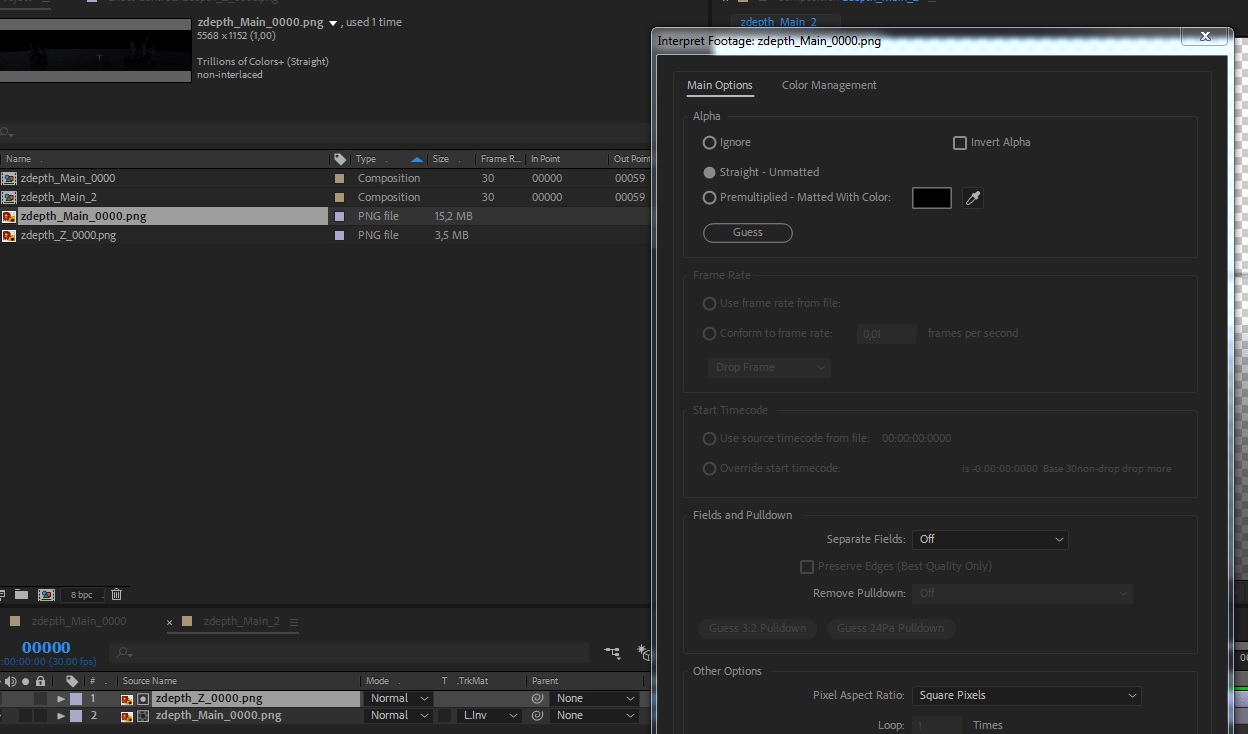
Task: Select the Ignore alpha radio button
Action: 709,143
